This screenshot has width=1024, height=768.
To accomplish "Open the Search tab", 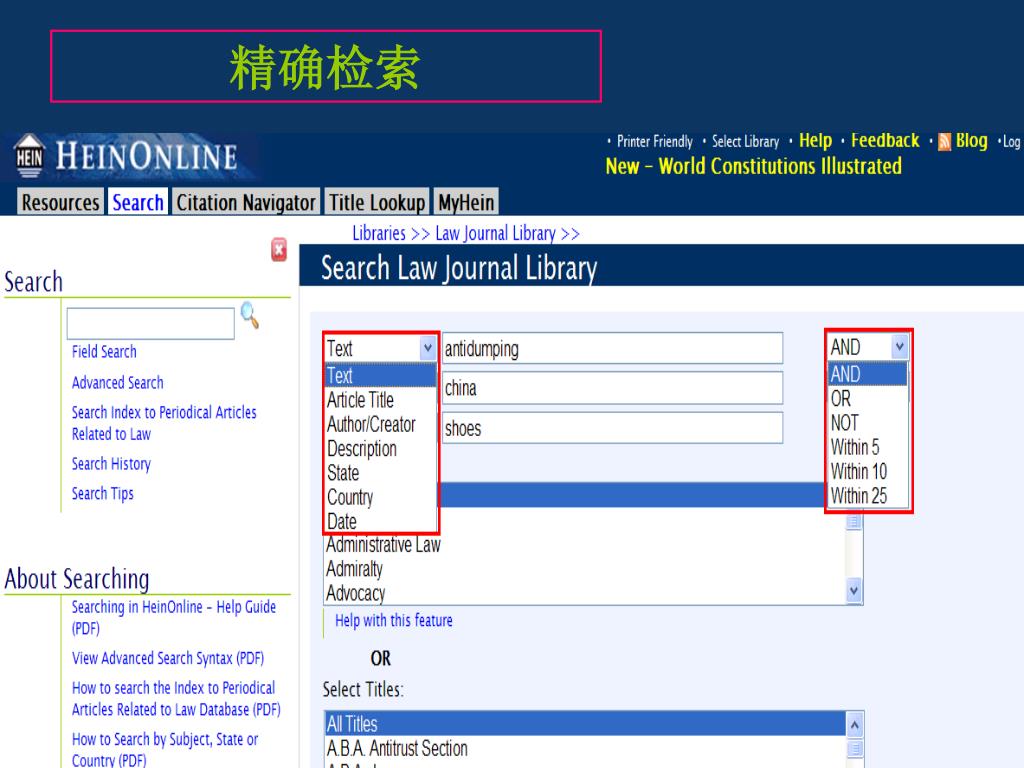I will (138, 202).
